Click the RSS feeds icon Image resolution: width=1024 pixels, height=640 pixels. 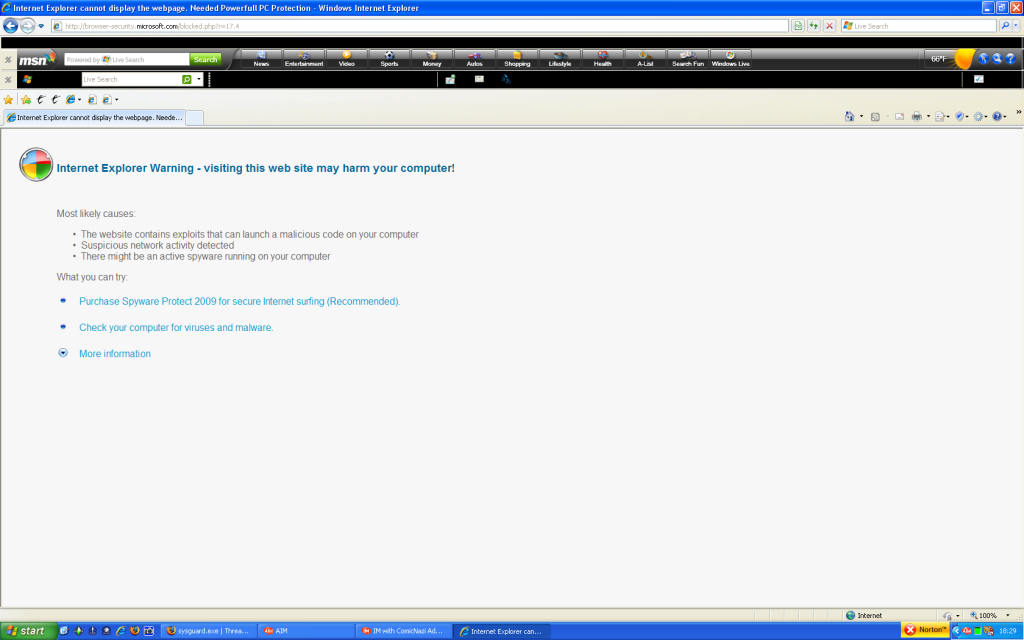pyautogui.click(x=875, y=117)
